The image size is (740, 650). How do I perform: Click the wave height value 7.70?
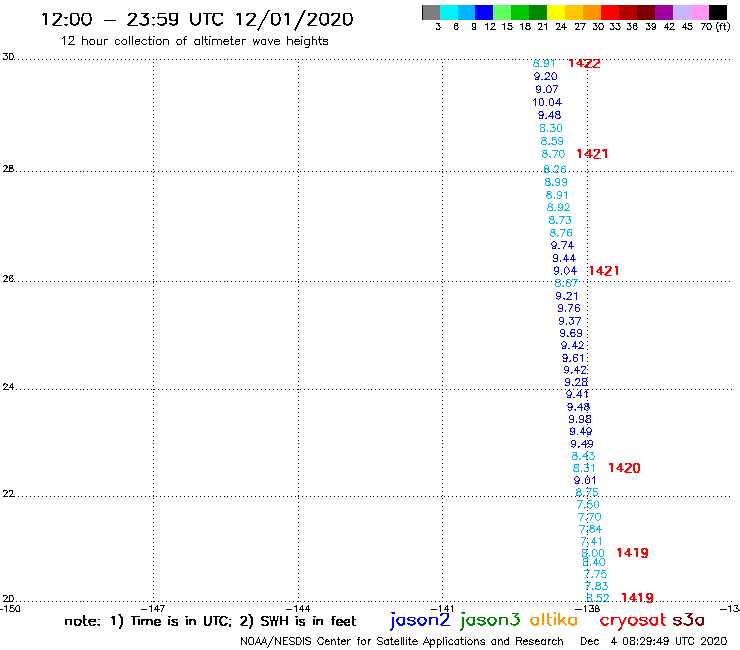coord(589,517)
